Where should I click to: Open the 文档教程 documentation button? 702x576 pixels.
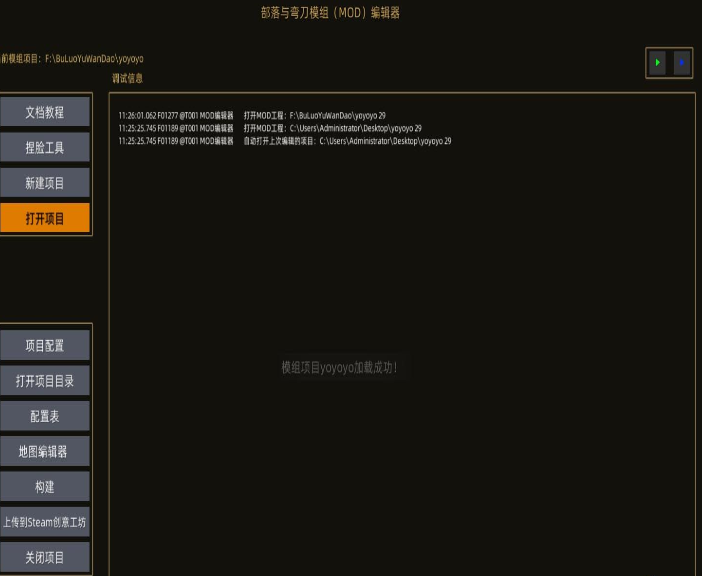[x=44, y=112]
